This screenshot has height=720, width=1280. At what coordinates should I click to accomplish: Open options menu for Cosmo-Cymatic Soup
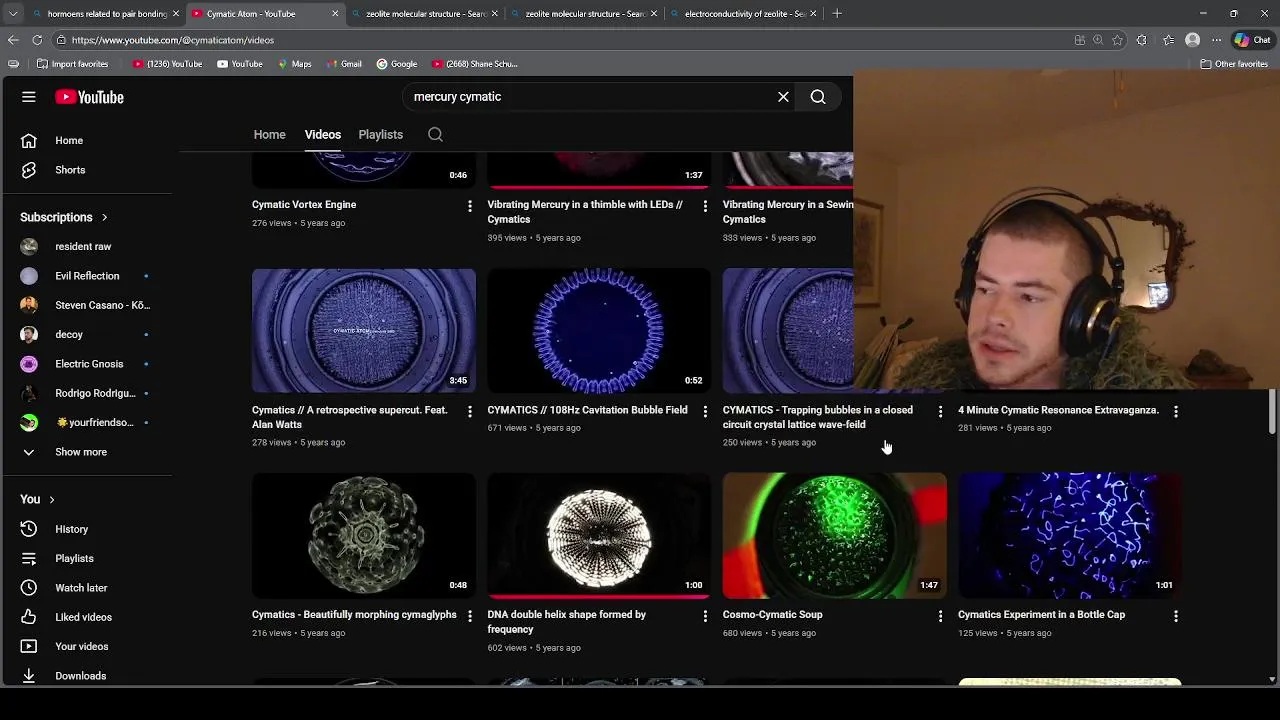point(940,616)
